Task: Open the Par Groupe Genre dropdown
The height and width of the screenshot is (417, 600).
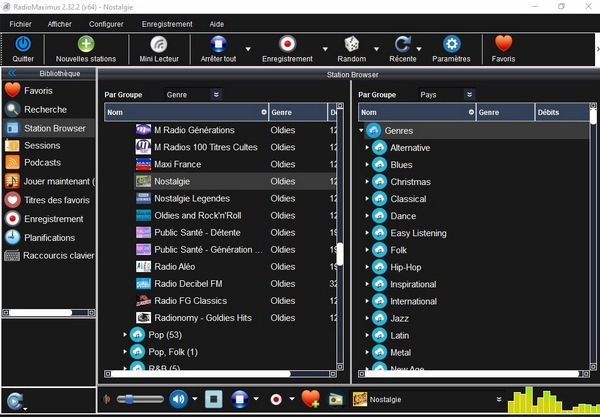Action: 194,95
